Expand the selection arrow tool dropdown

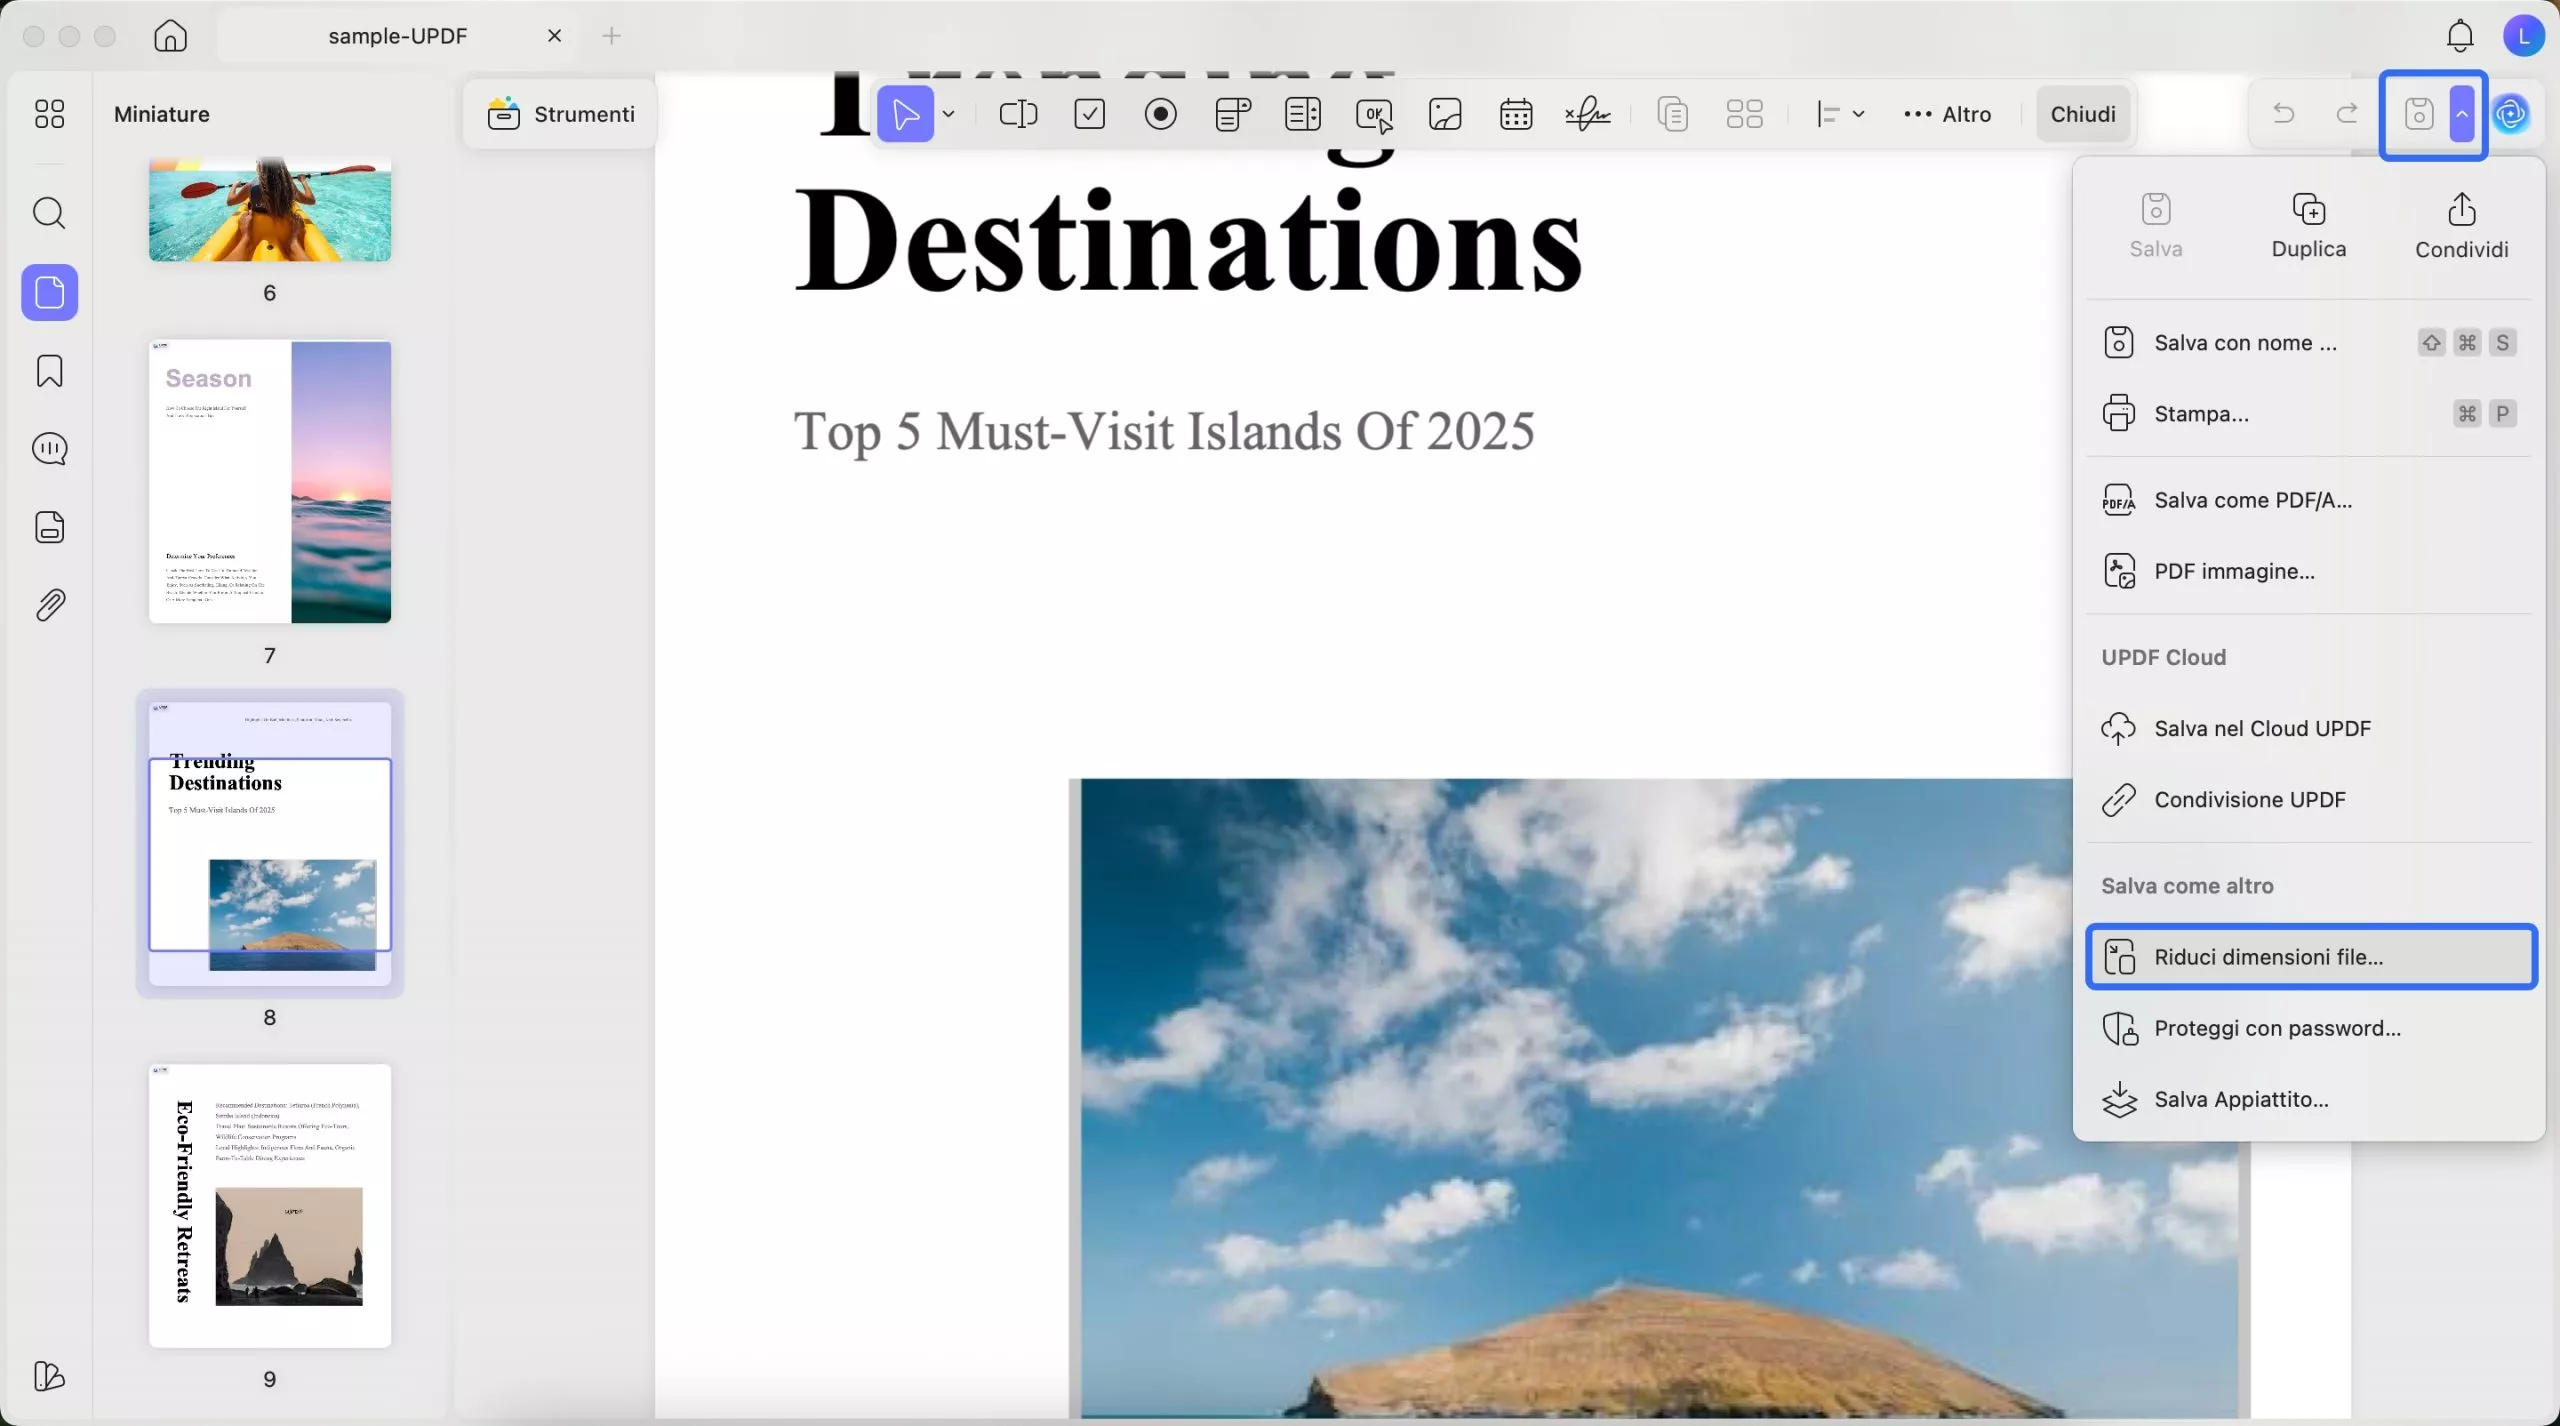pos(949,114)
